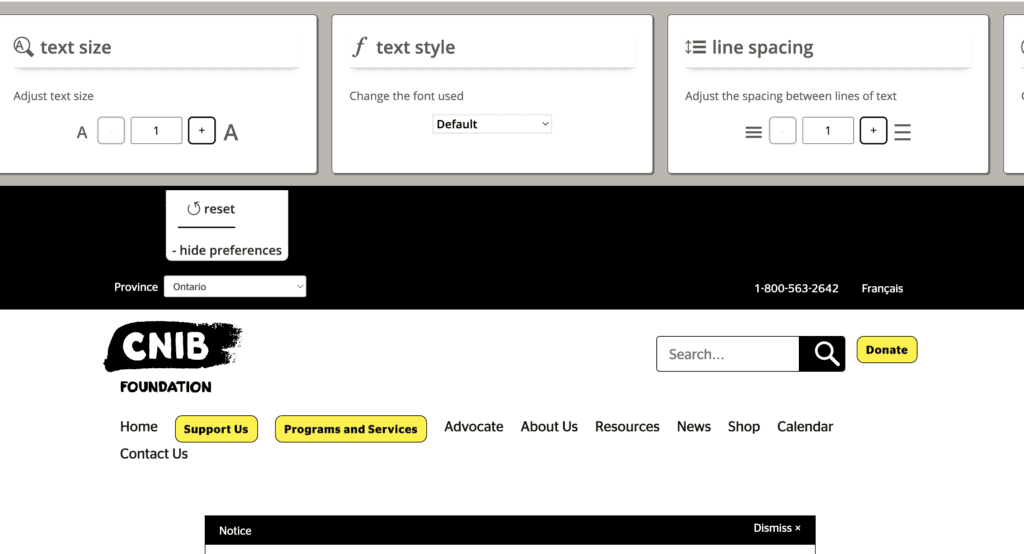Increase text size with plus button
This screenshot has width=1024, height=554.
pos(201,131)
